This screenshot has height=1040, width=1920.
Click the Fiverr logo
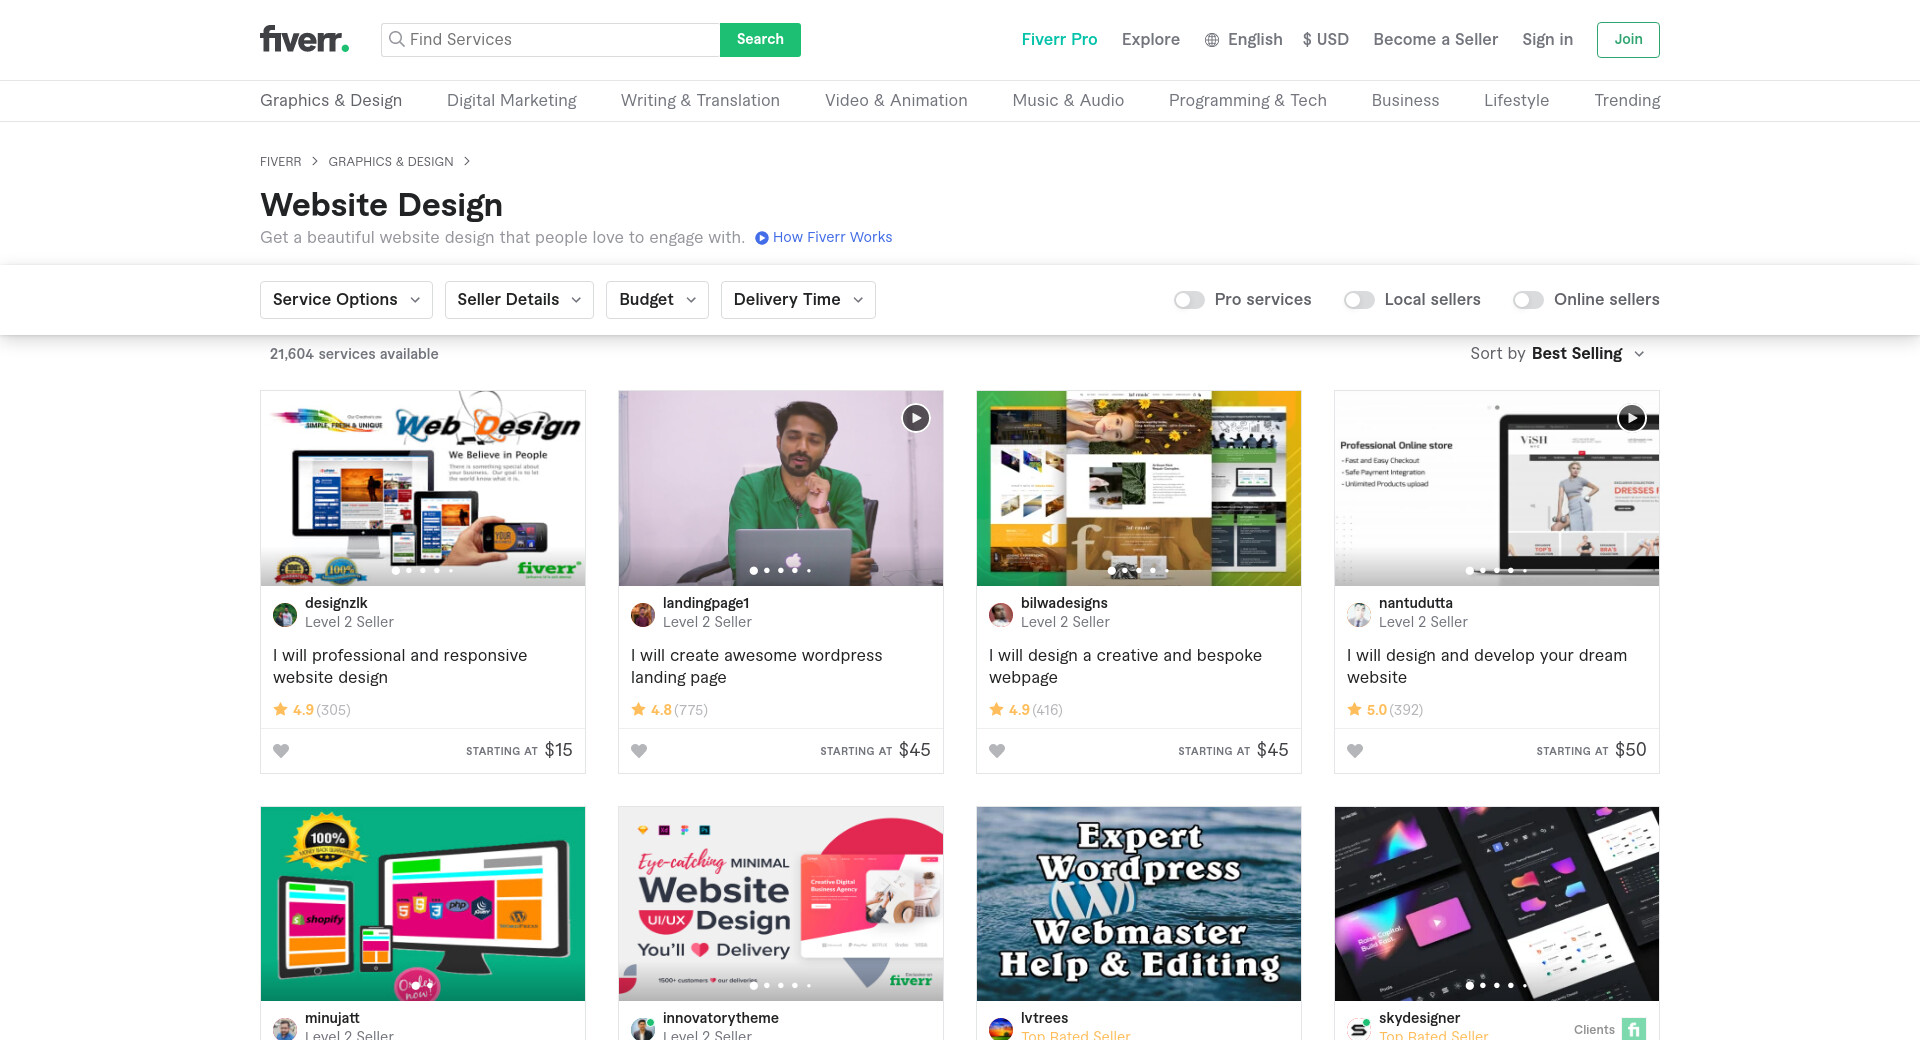click(304, 39)
